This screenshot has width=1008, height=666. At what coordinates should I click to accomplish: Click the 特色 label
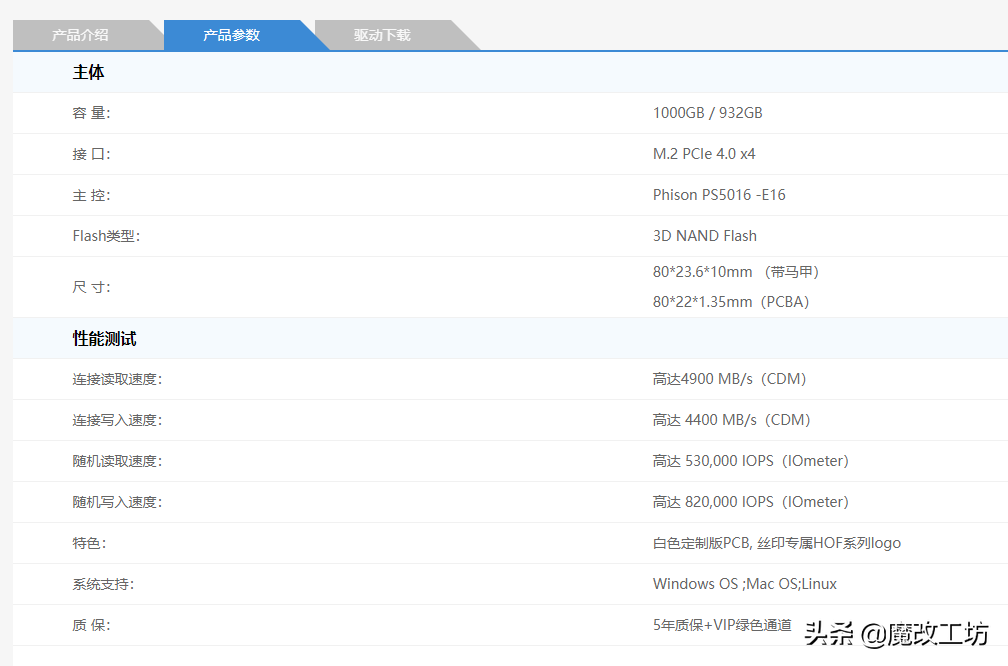pyautogui.click(x=89, y=544)
